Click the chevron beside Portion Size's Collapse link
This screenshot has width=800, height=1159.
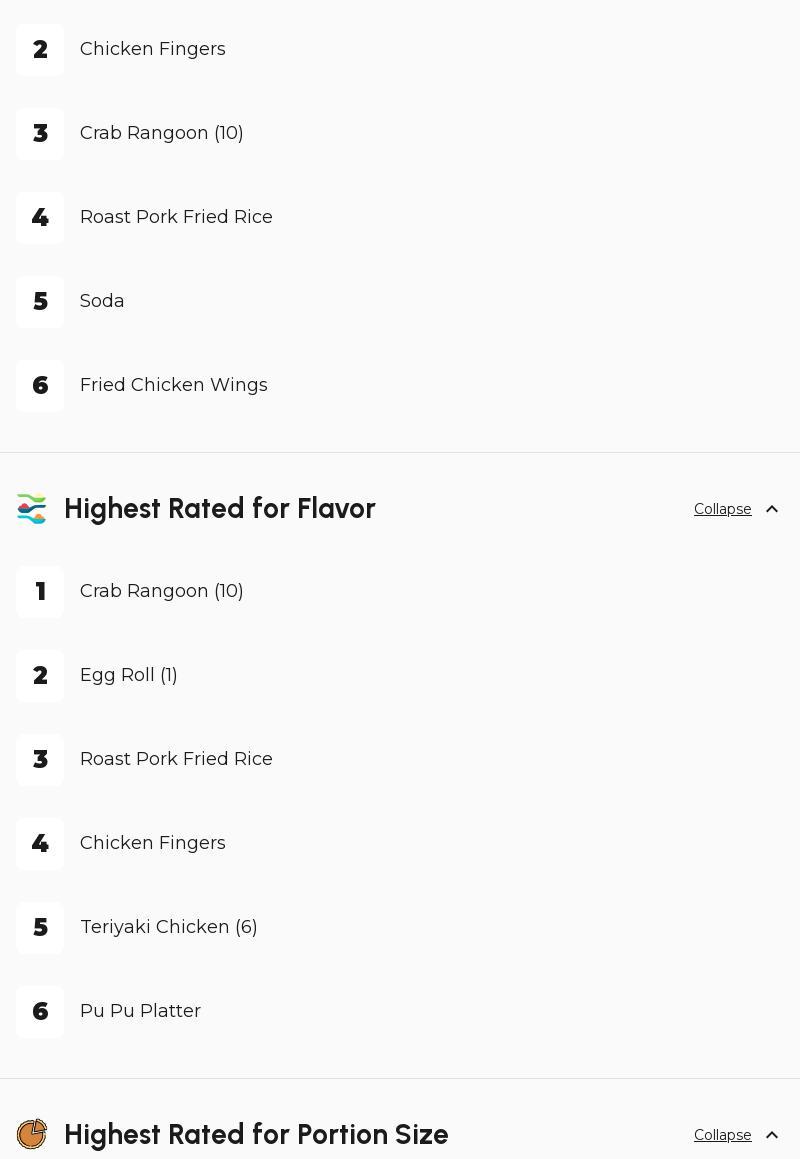[772, 1135]
